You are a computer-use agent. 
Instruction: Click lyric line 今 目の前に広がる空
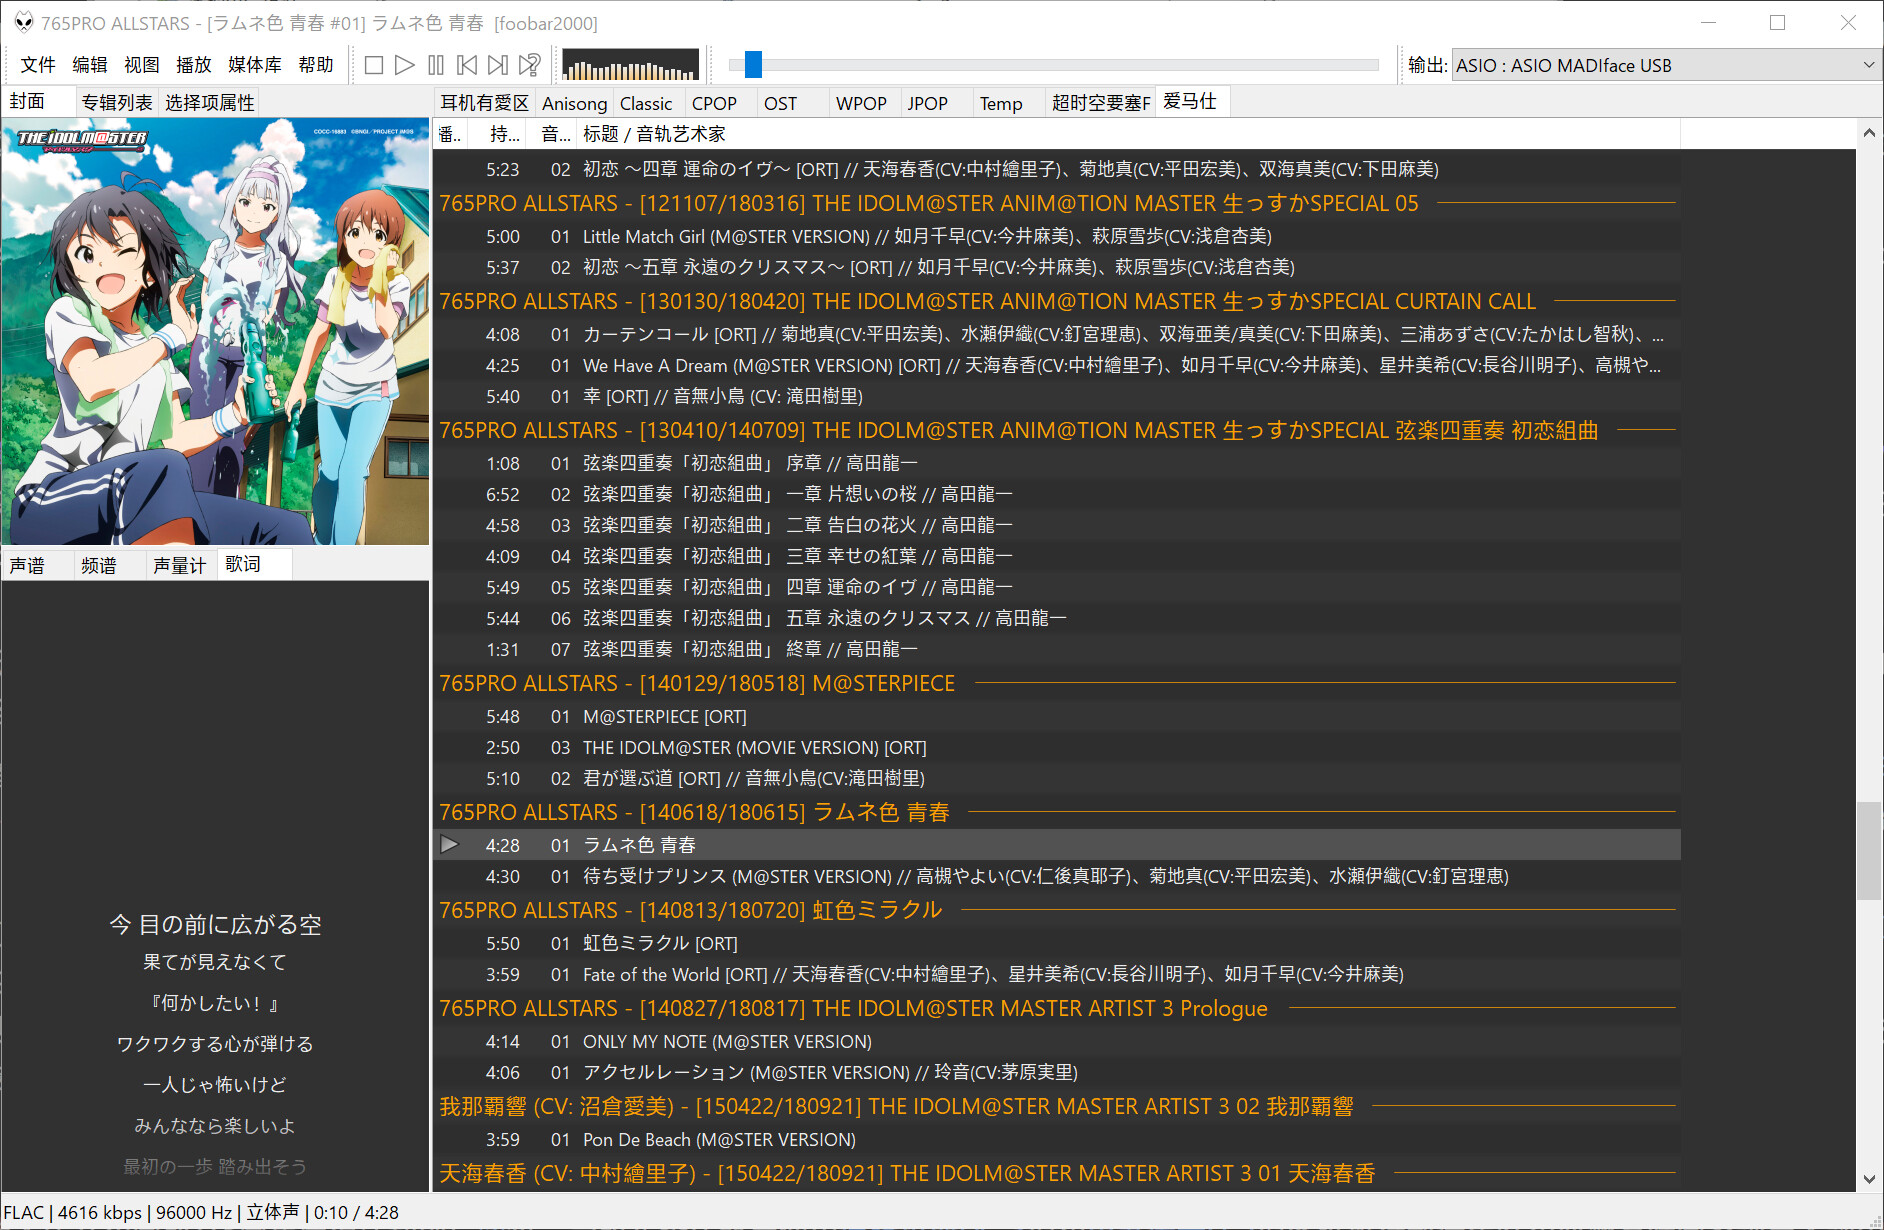click(x=215, y=924)
